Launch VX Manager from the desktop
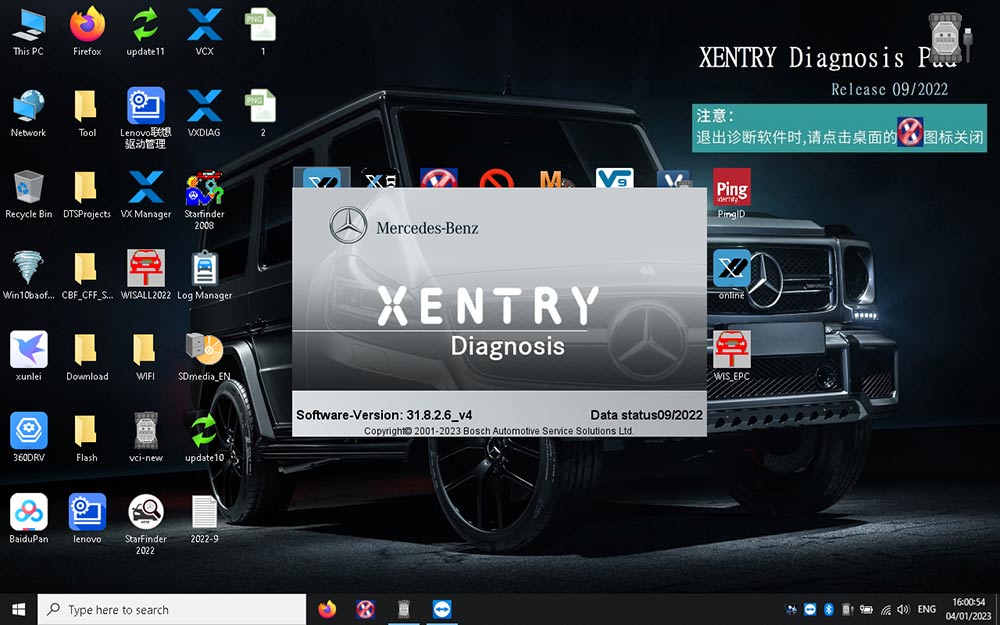The width and height of the screenshot is (1000, 625). [145, 195]
